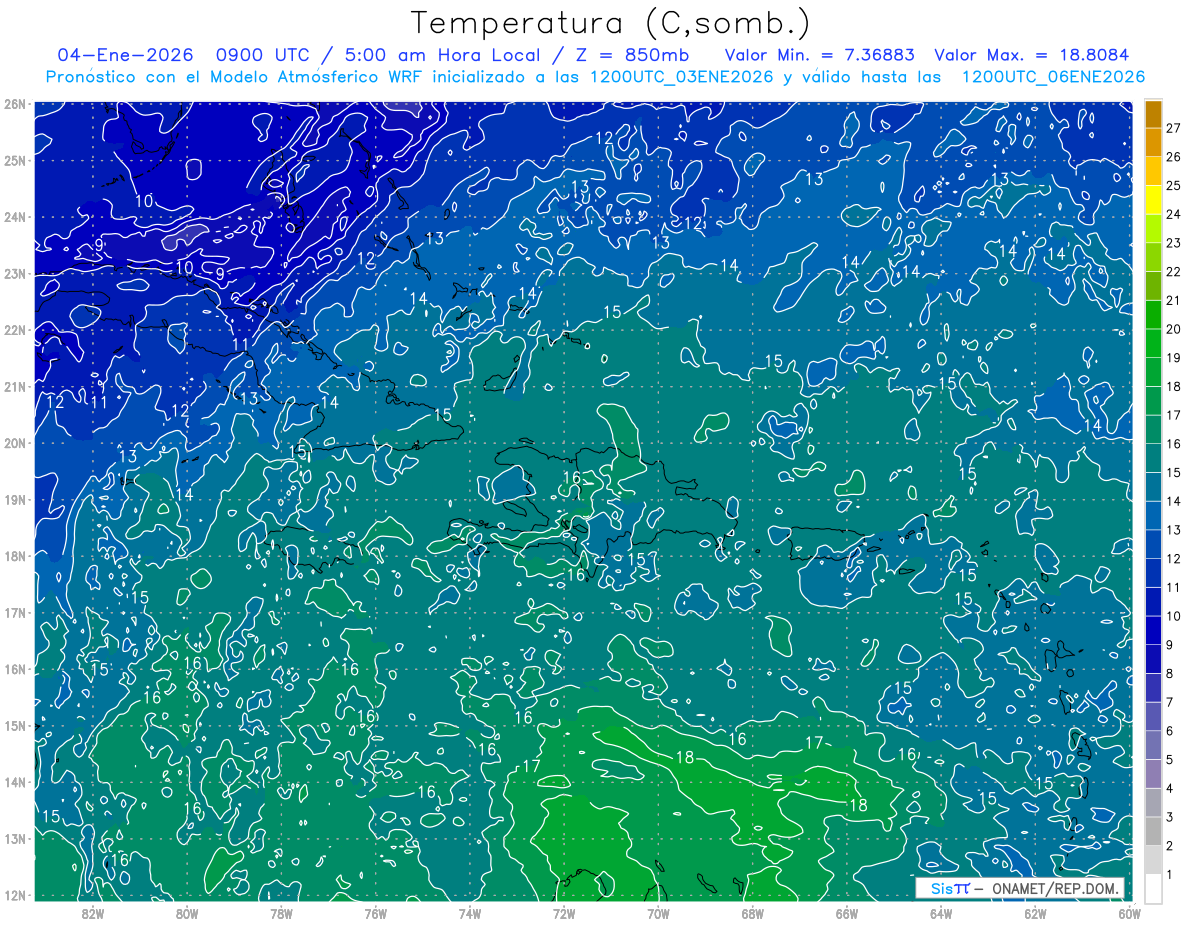Viewport: 1200px width, 927px height.
Task: Click the '60W' longitude axis label
Action: pos(1129,913)
